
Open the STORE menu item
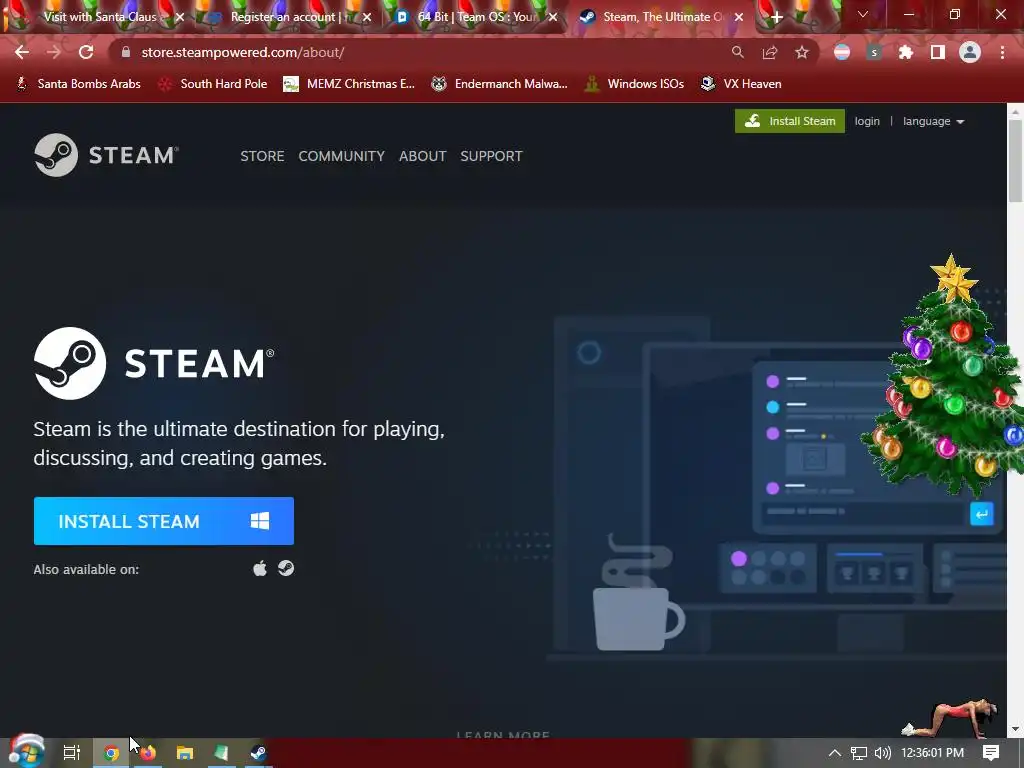coord(262,156)
